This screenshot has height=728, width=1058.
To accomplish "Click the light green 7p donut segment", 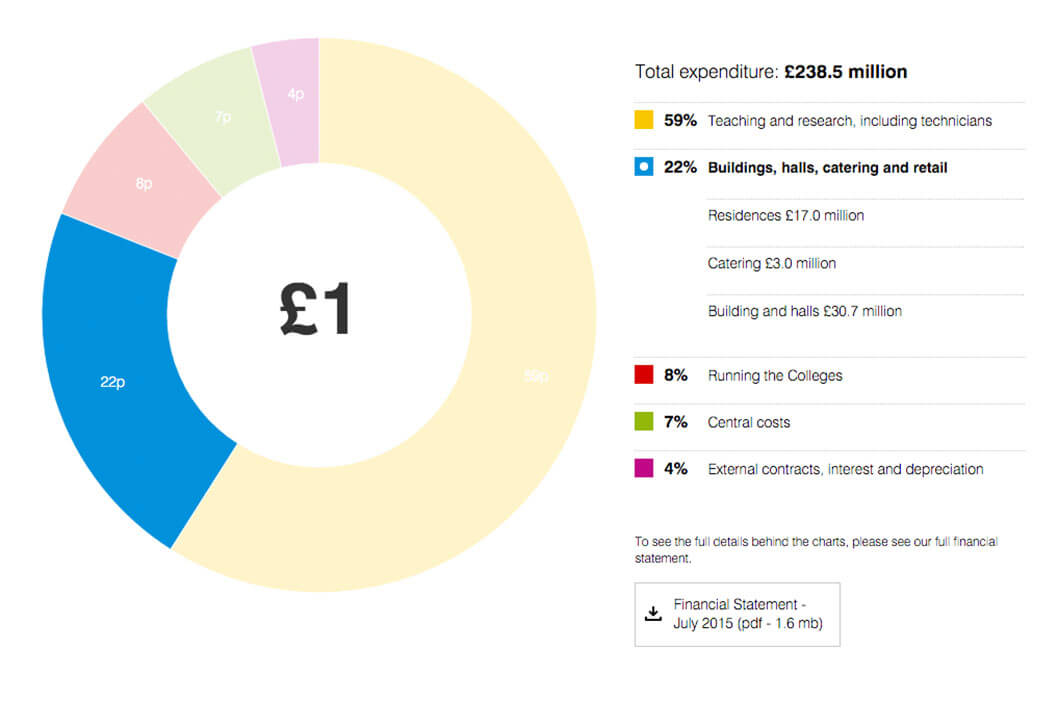I will point(221,118).
